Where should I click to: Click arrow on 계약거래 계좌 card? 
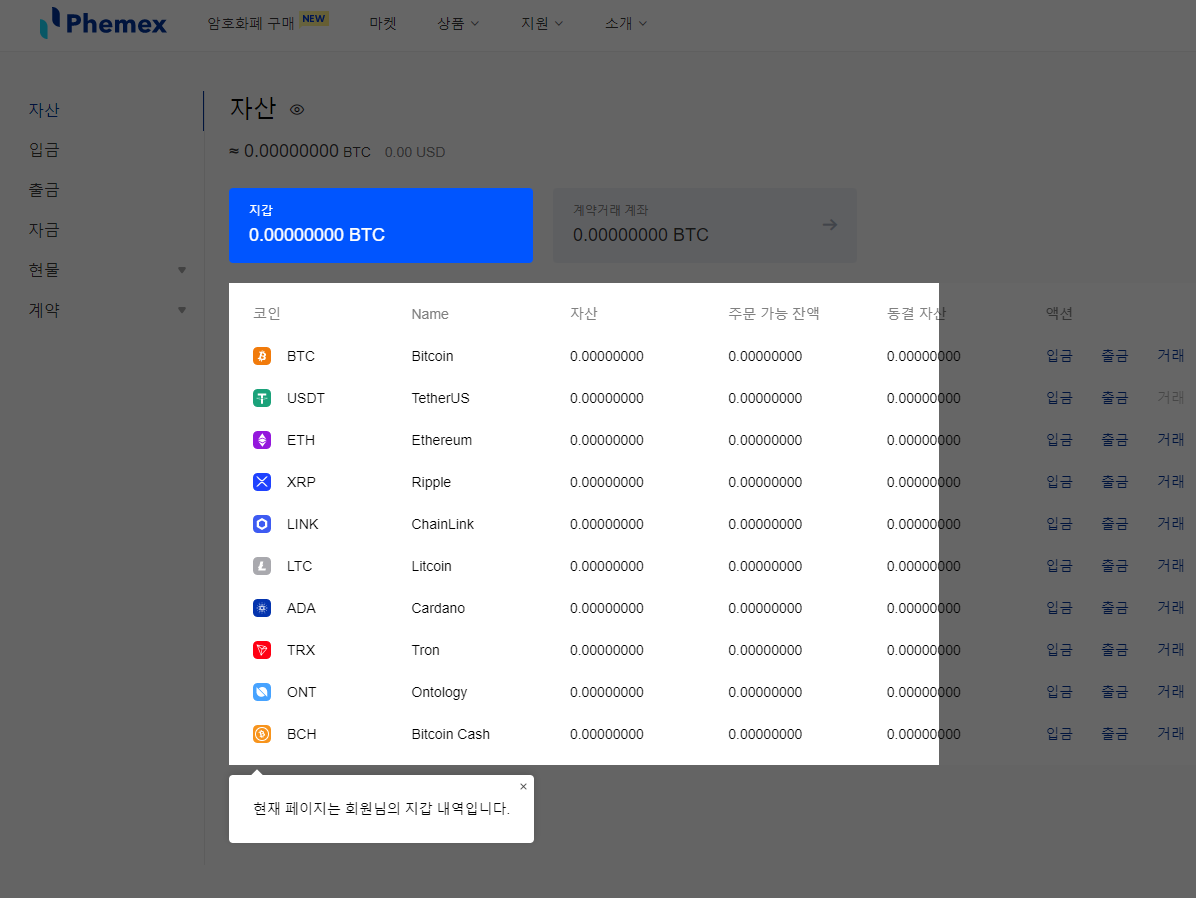pyautogui.click(x=830, y=225)
